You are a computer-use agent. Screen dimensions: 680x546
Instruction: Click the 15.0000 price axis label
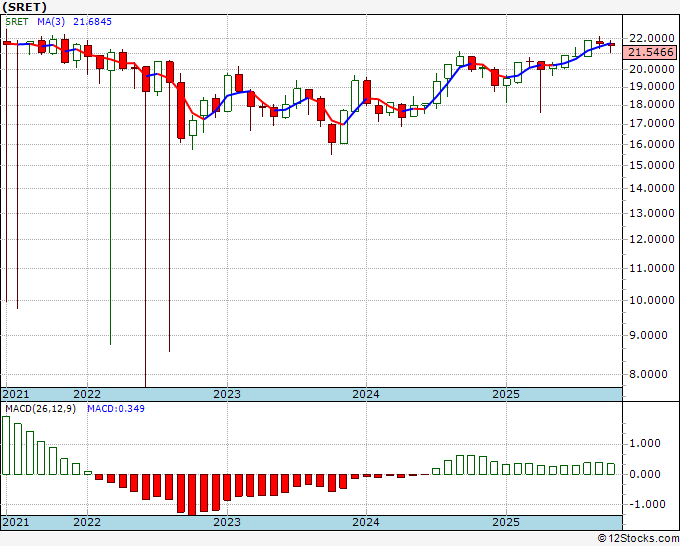[x=651, y=165]
